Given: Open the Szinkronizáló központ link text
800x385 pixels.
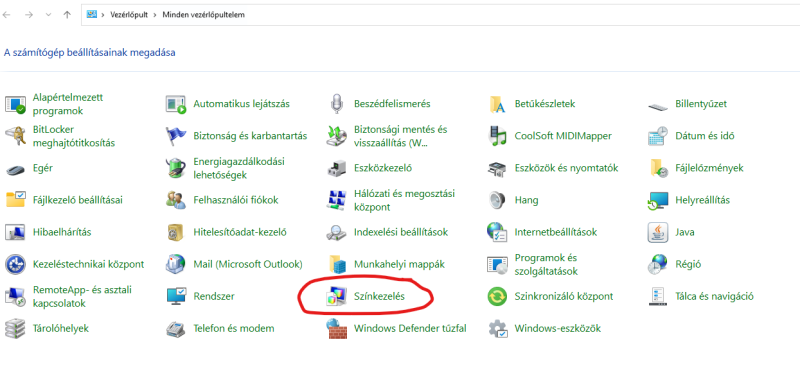Looking at the screenshot, I should (564, 296).
